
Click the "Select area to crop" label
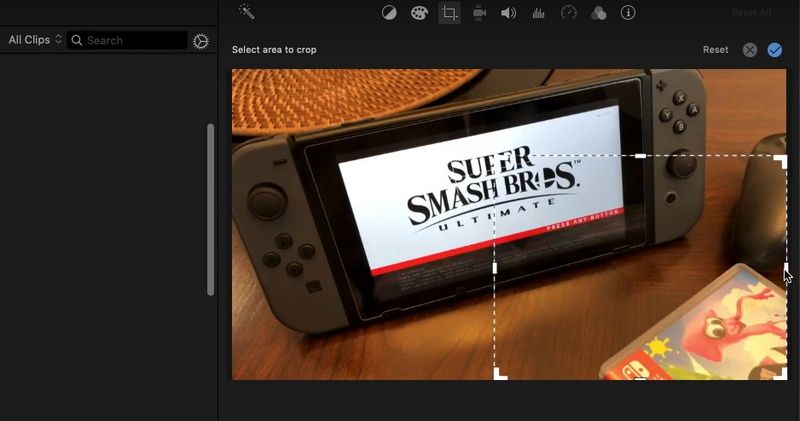274,49
